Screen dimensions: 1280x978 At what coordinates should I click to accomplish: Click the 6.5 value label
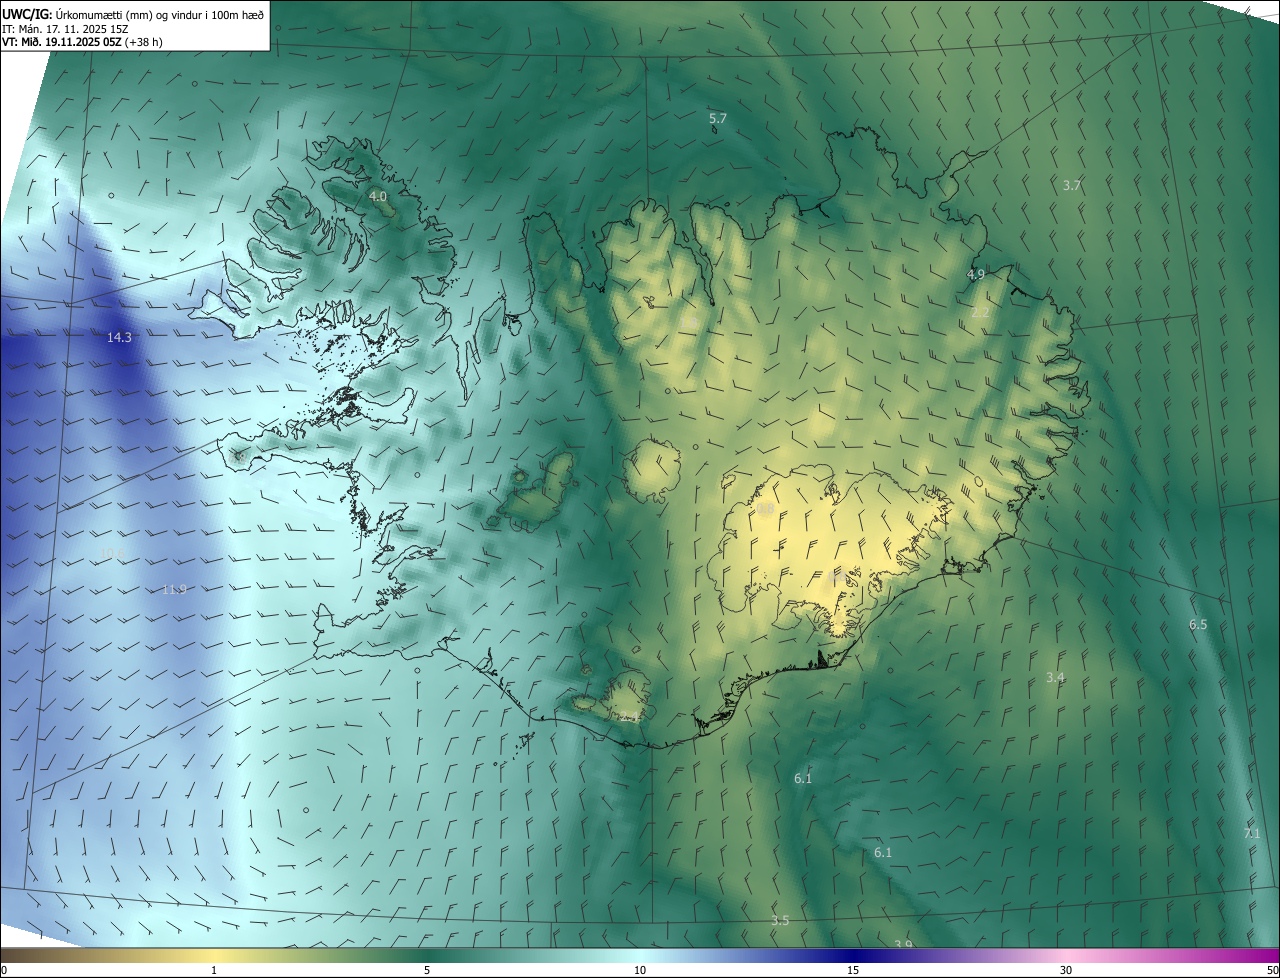pos(1198,625)
